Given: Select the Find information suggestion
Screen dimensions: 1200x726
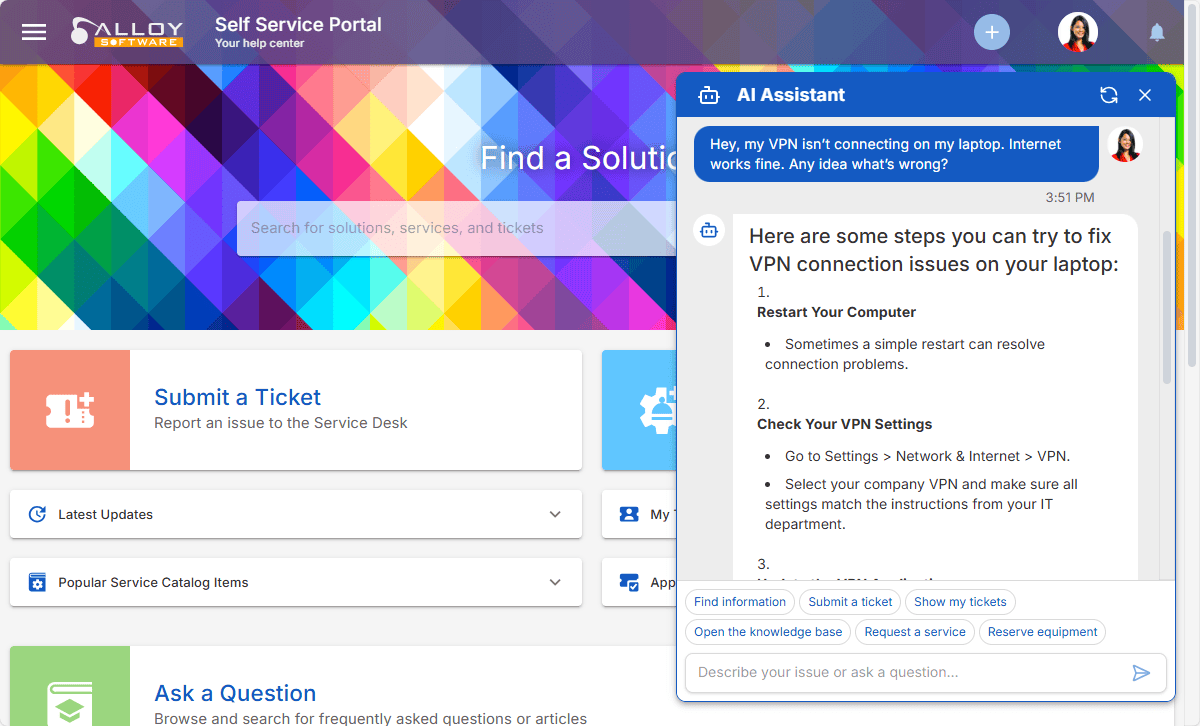Looking at the screenshot, I should click(740, 602).
